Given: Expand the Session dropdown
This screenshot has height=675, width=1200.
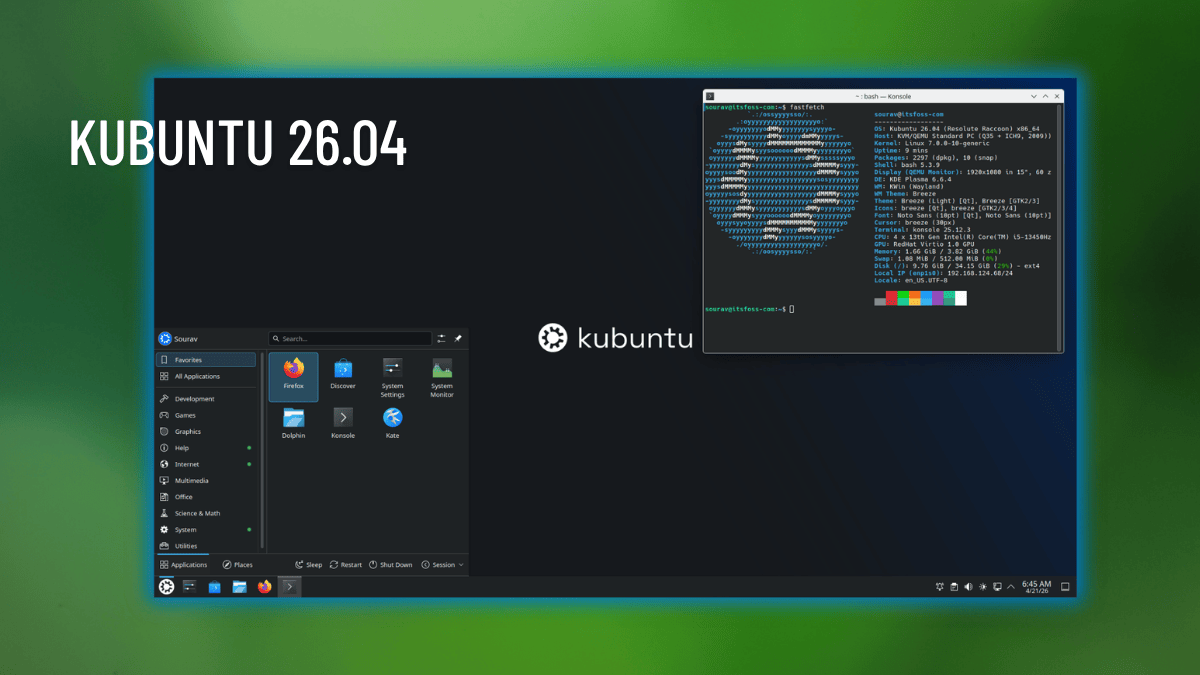Looking at the screenshot, I should (x=442, y=564).
